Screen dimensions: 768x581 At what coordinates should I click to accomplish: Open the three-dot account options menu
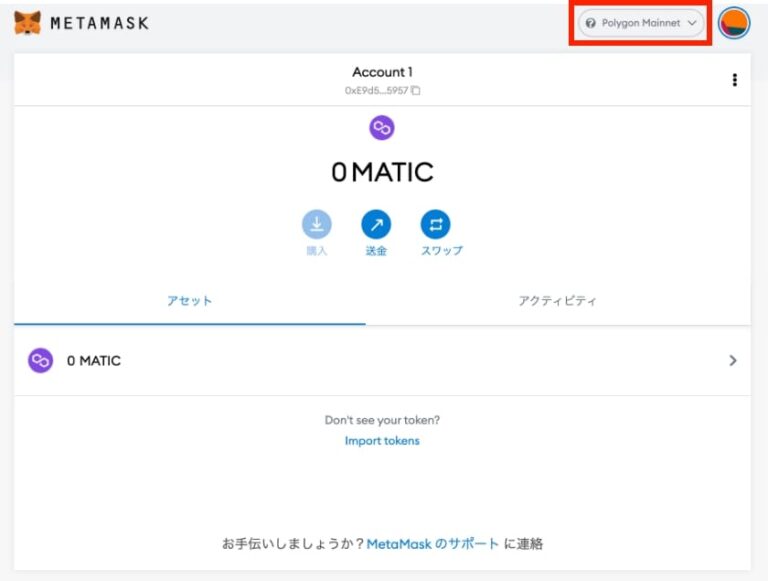click(x=735, y=80)
